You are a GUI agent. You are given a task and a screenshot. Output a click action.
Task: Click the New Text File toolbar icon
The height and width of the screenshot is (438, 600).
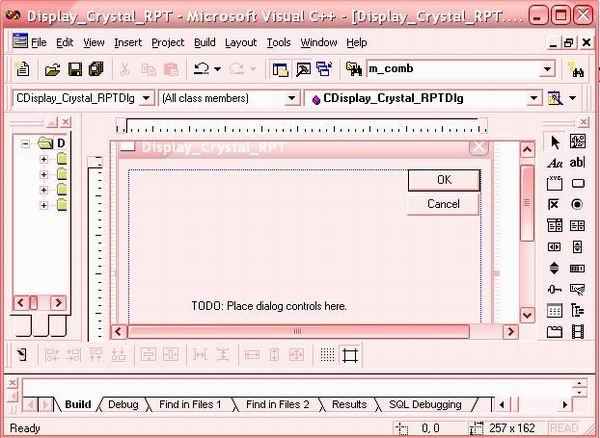pos(22,69)
